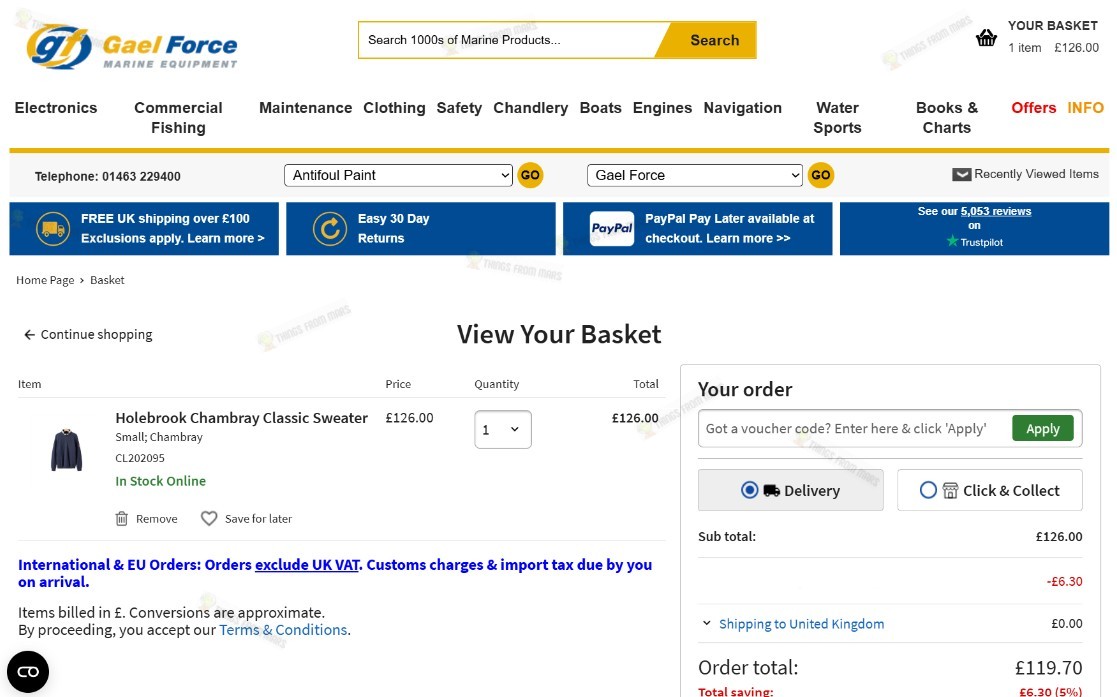Select the Click & Collect radio button
This screenshot has height=697, width=1117.
pyautogui.click(x=928, y=490)
